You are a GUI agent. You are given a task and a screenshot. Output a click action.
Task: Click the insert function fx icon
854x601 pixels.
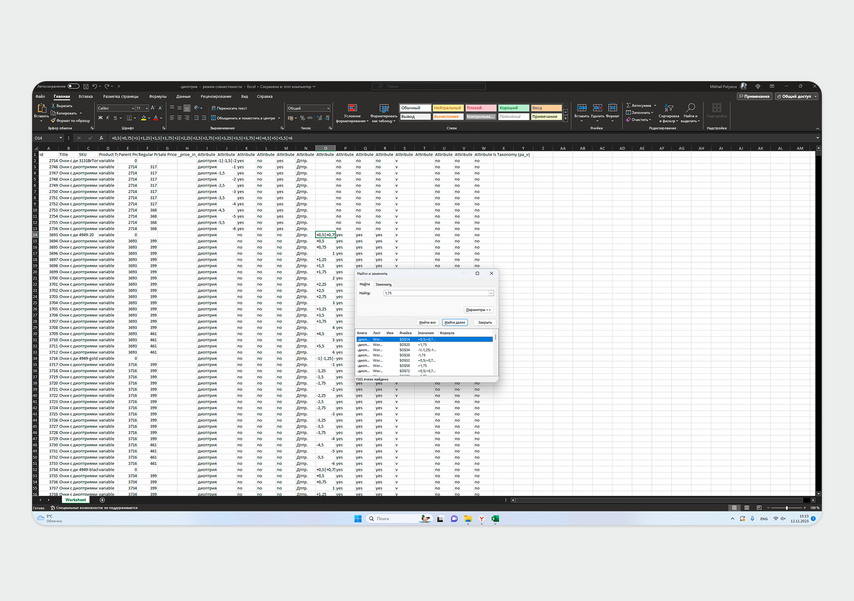(x=101, y=138)
